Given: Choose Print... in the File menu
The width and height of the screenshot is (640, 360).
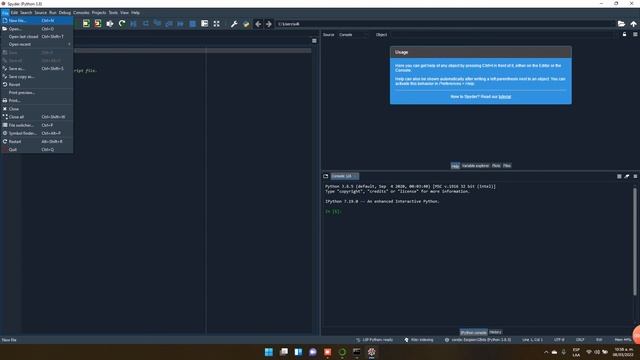Looking at the screenshot, I should [x=37, y=100].
